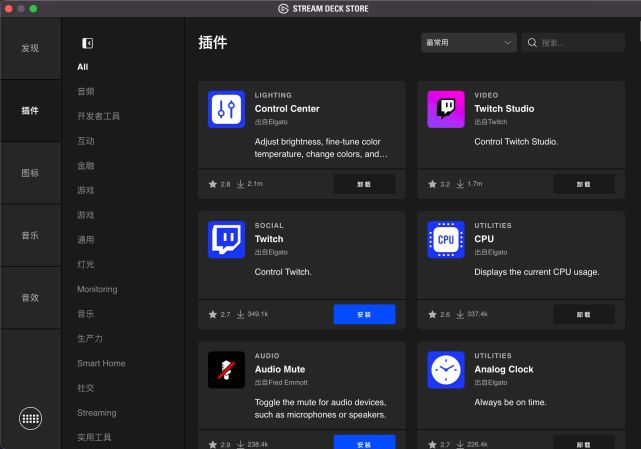
Task: Install the Twitch plugin
Action: click(364, 314)
